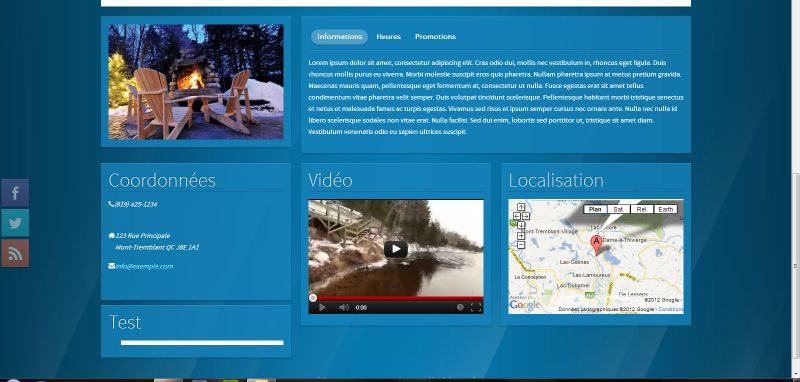Pan the map upward with arrow

tap(521, 207)
